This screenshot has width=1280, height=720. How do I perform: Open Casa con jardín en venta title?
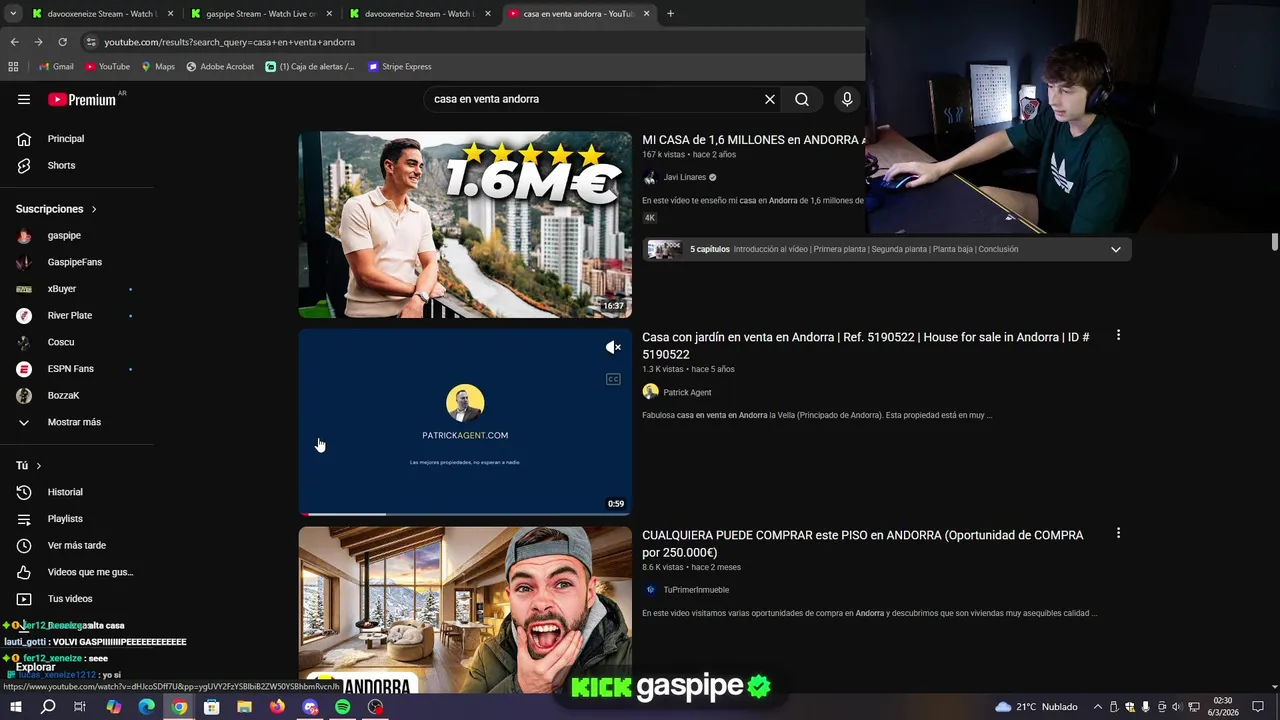pyautogui.click(x=866, y=346)
